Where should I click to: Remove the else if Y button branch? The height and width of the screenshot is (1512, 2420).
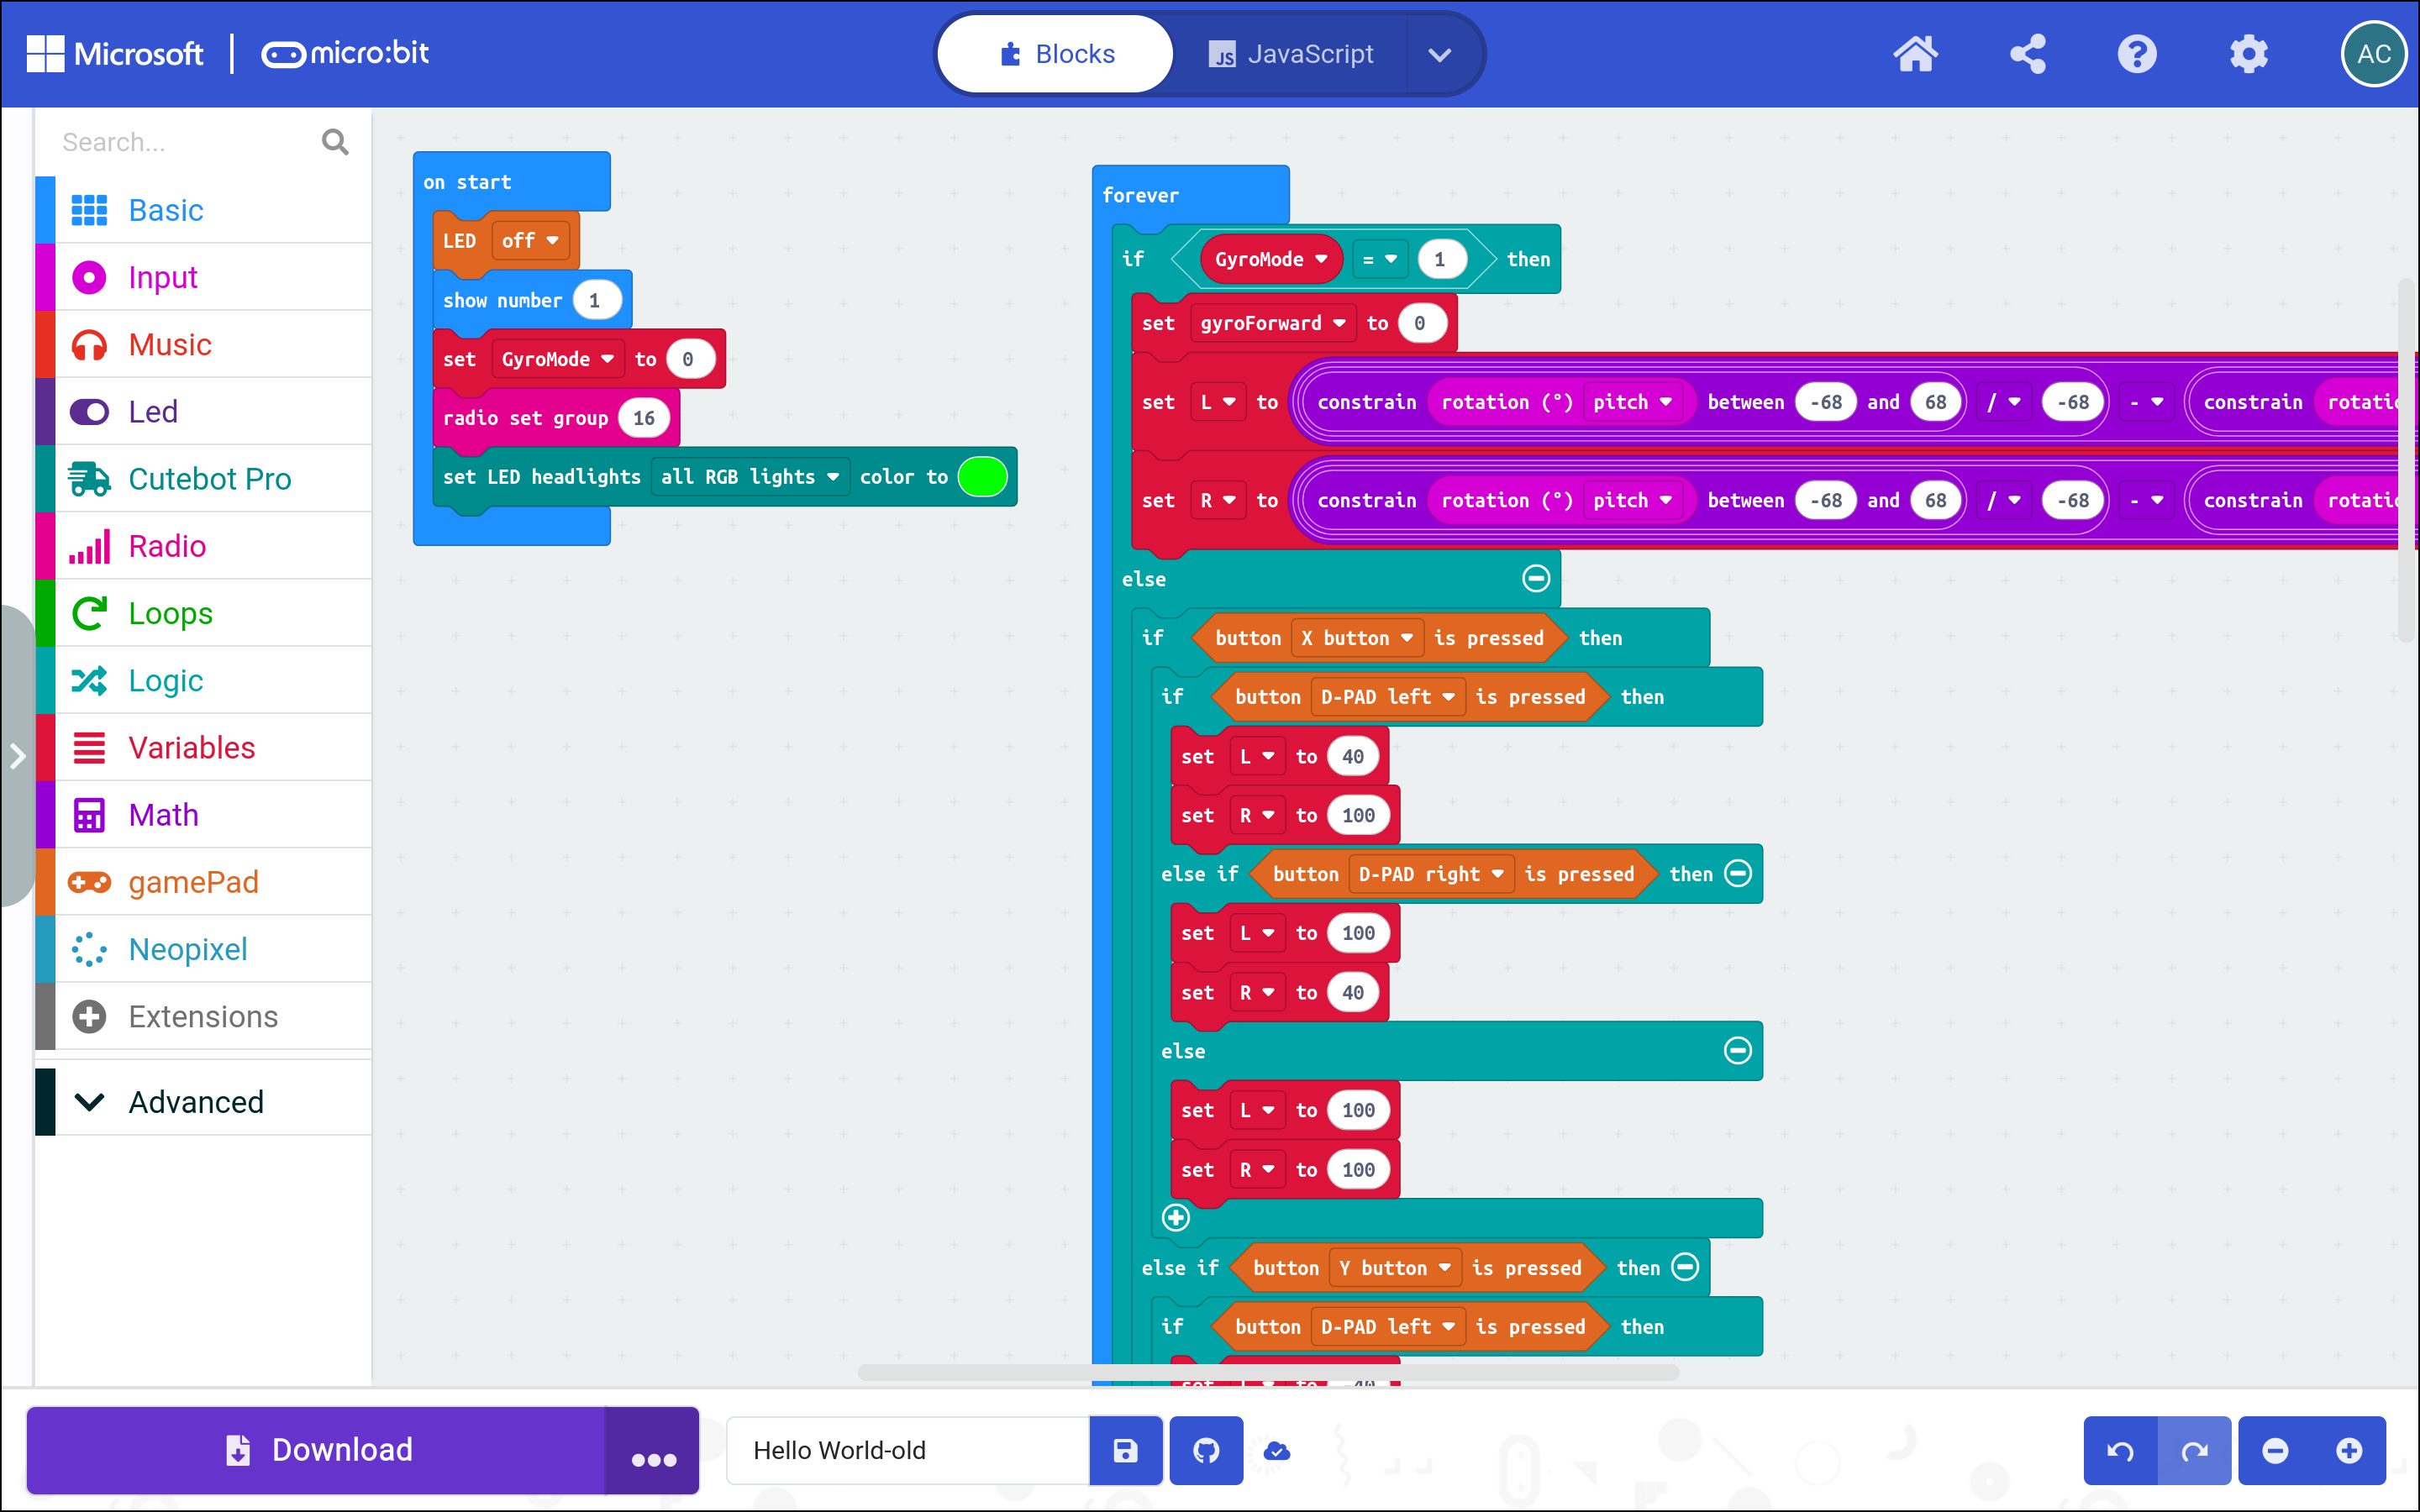click(x=1685, y=1267)
